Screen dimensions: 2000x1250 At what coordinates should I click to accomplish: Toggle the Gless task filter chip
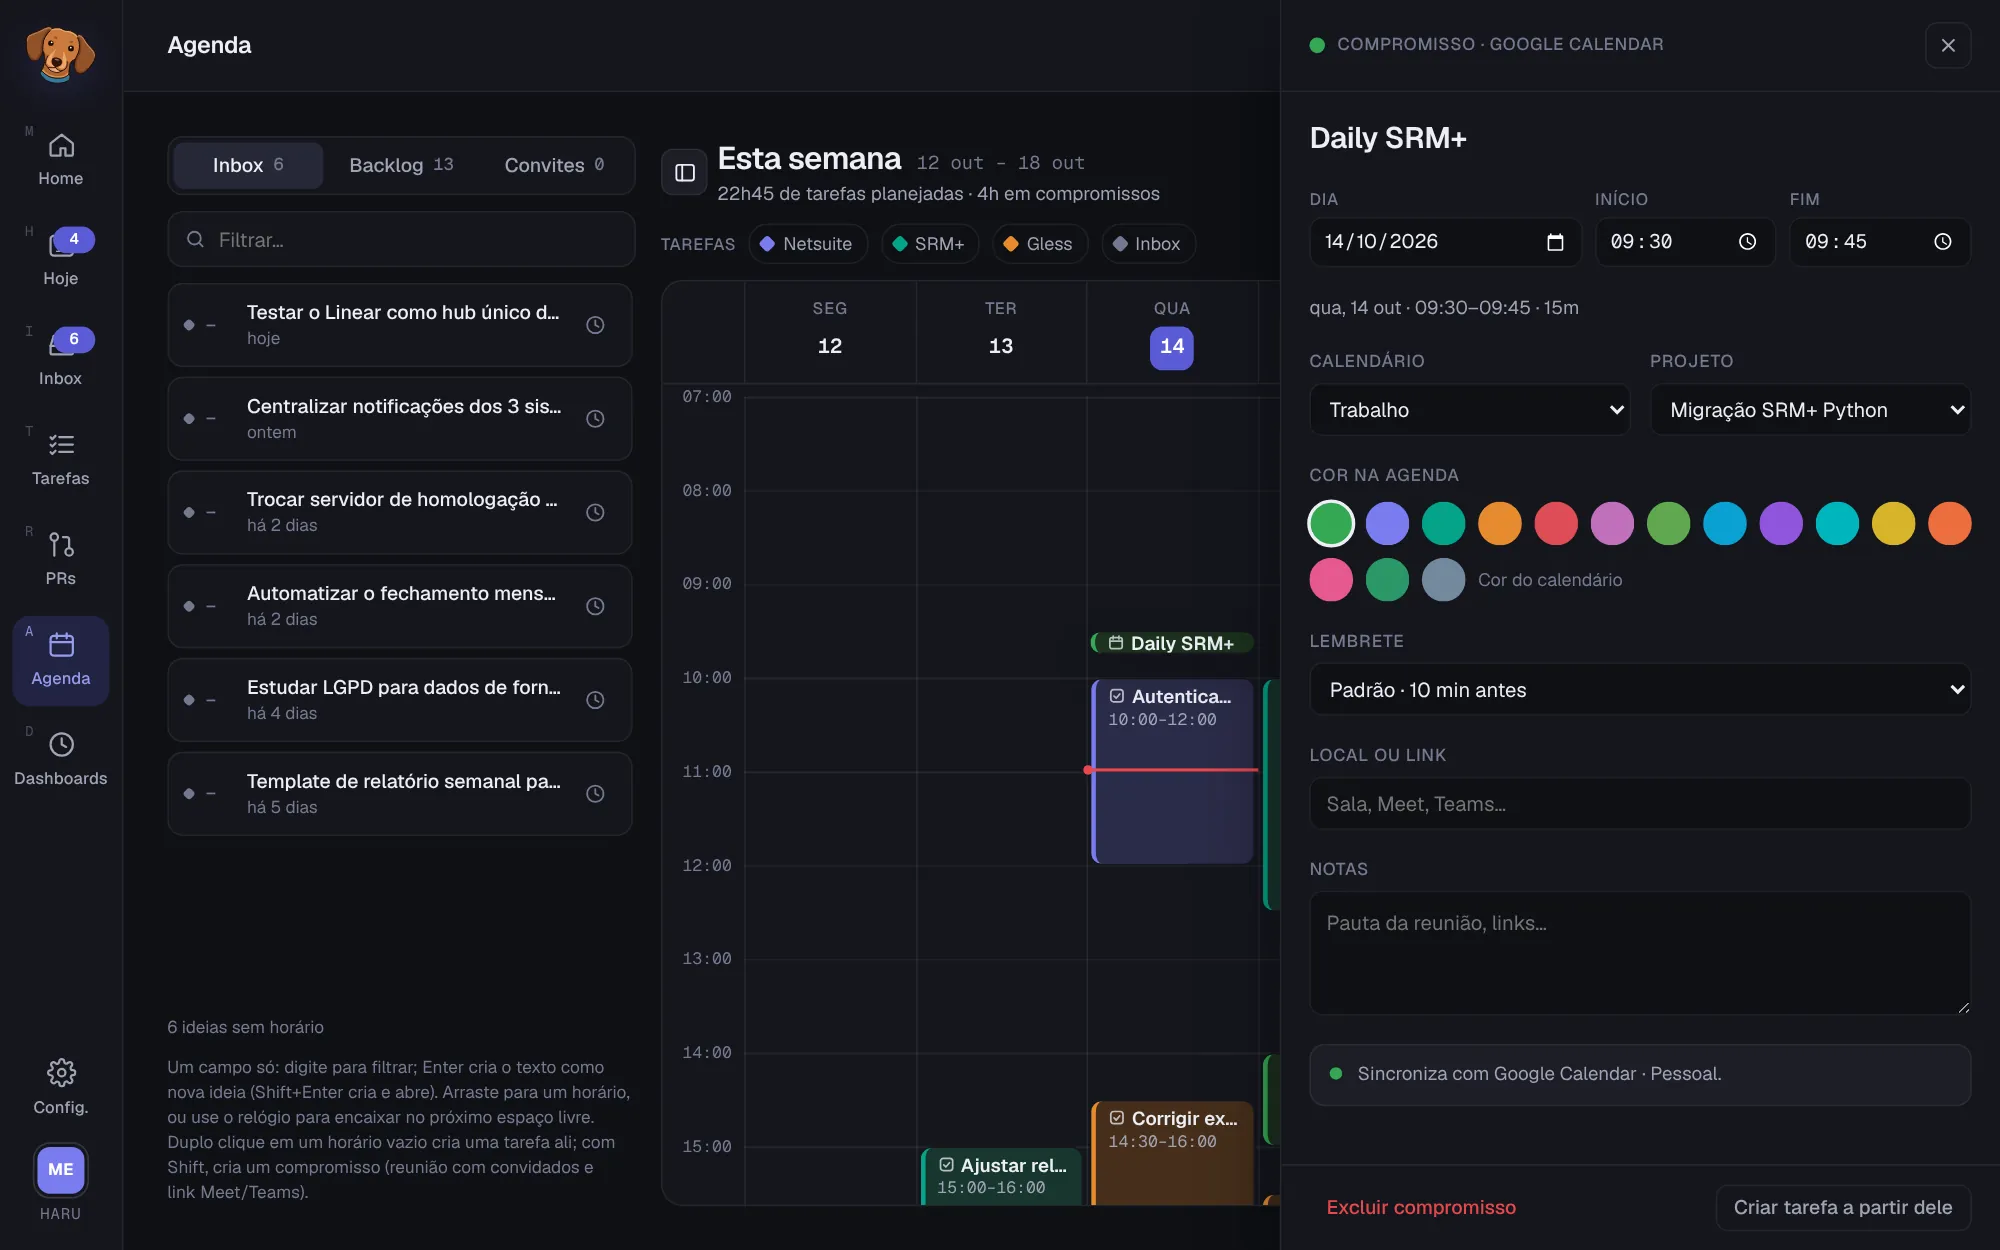[1039, 244]
